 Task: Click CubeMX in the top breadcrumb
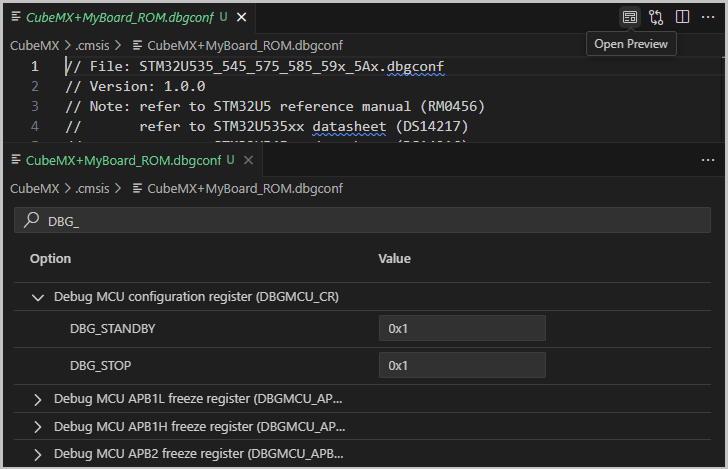click(33, 44)
